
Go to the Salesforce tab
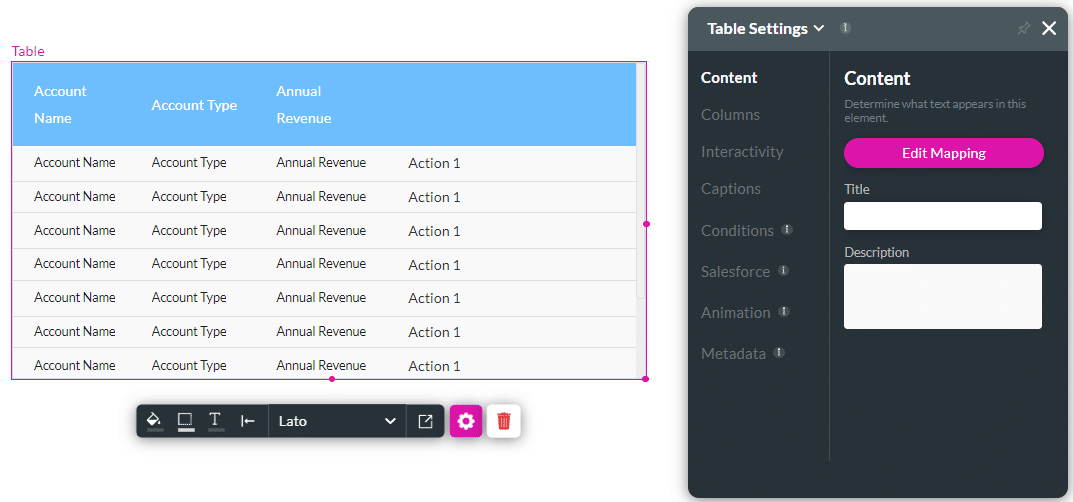[735, 272]
